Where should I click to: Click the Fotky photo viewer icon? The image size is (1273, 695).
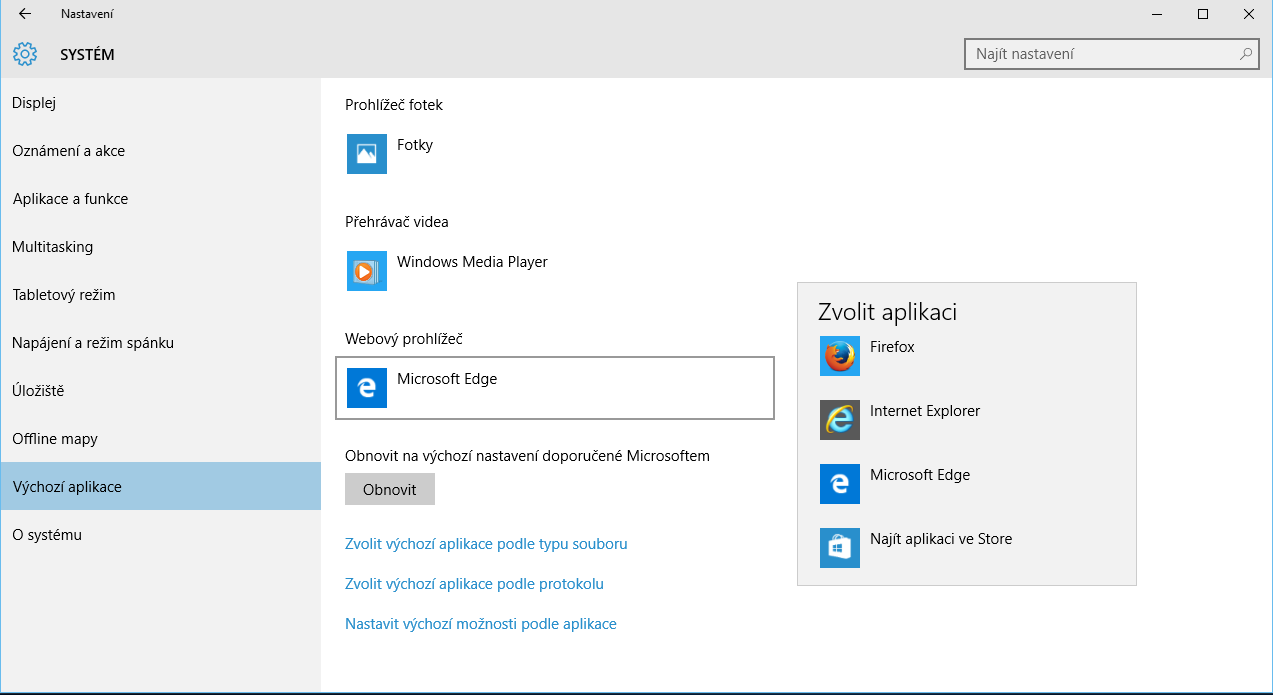click(366, 154)
